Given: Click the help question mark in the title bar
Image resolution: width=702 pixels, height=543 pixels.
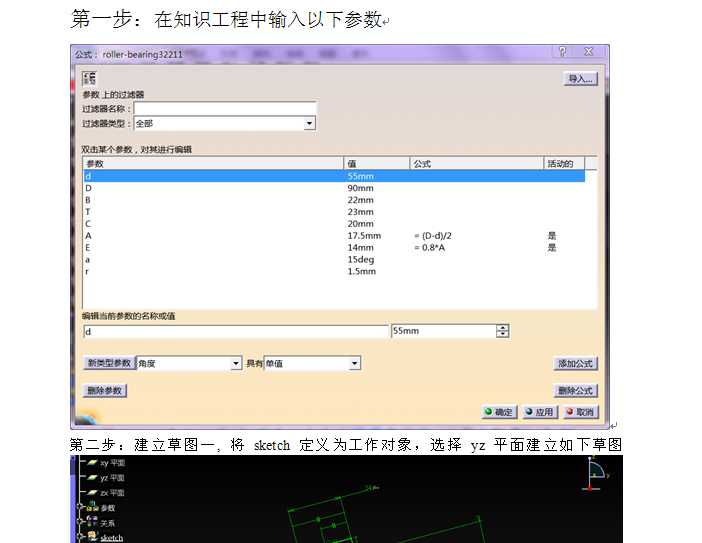Looking at the screenshot, I should click(563, 51).
